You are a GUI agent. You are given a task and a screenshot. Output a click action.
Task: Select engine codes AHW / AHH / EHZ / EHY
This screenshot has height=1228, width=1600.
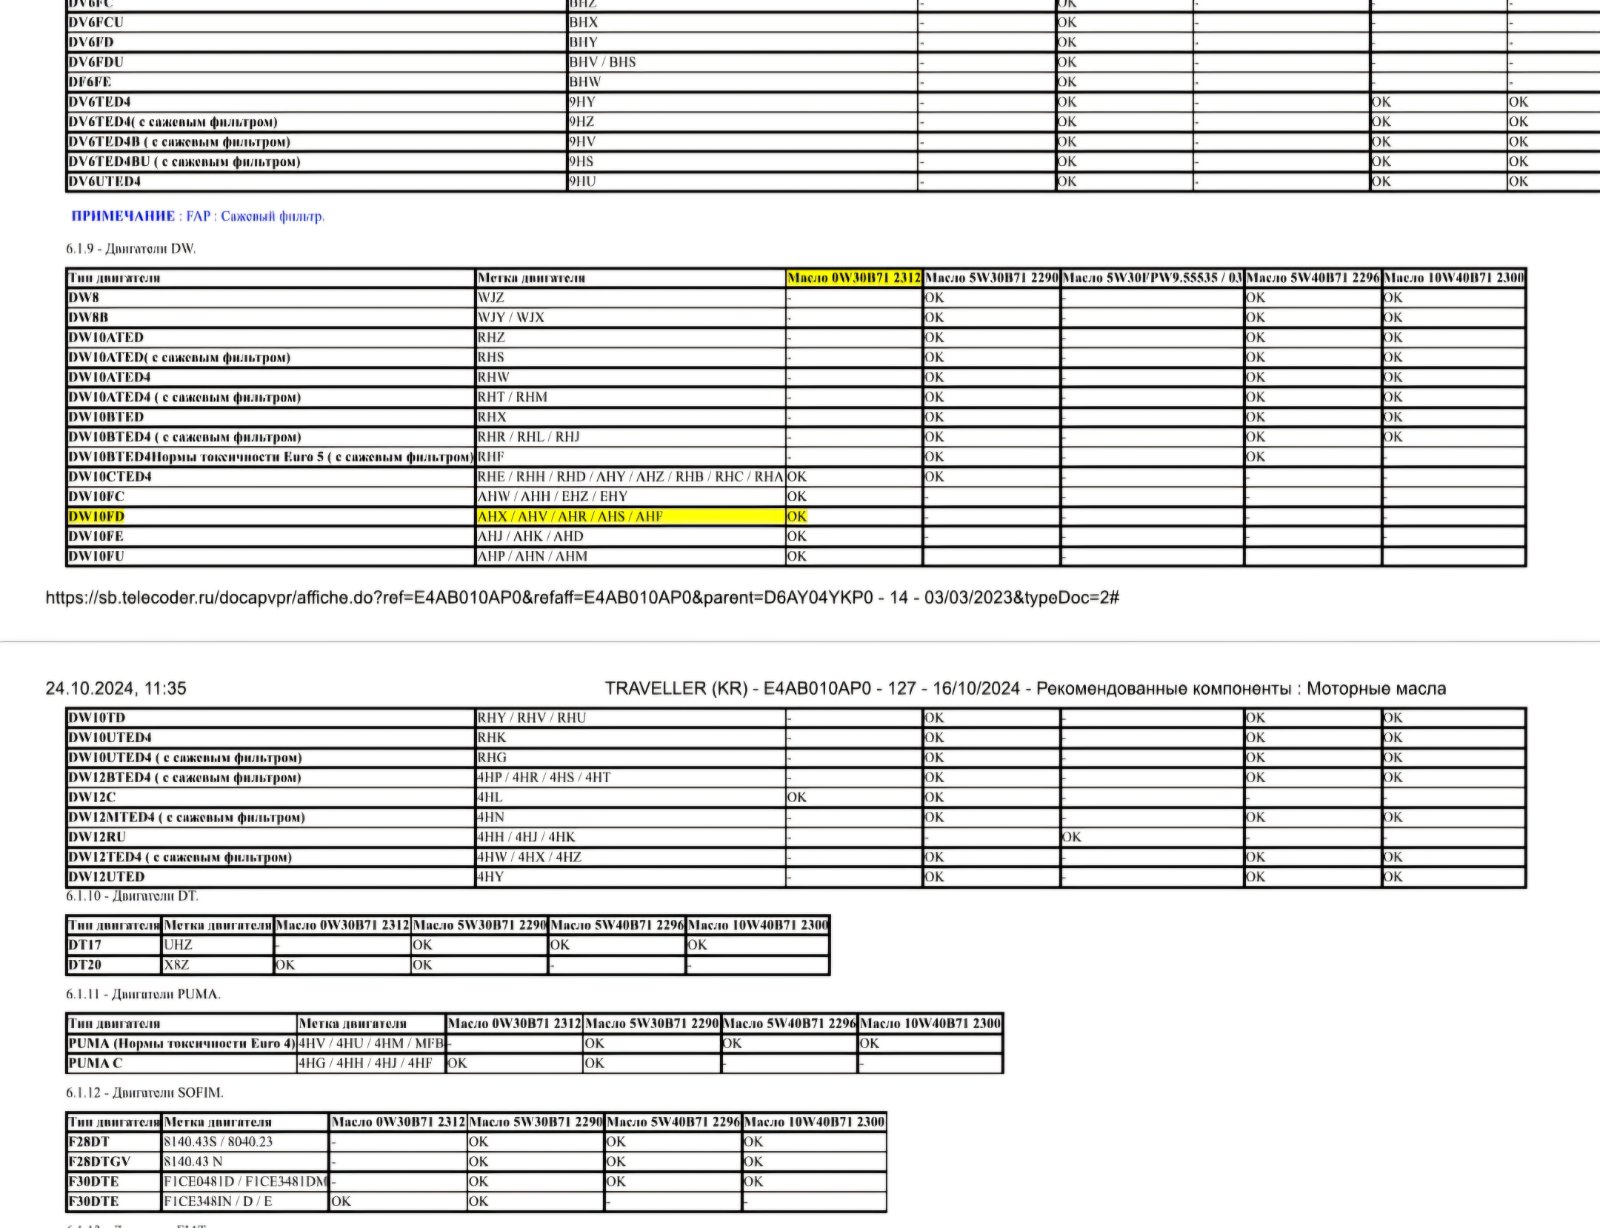point(553,497)
